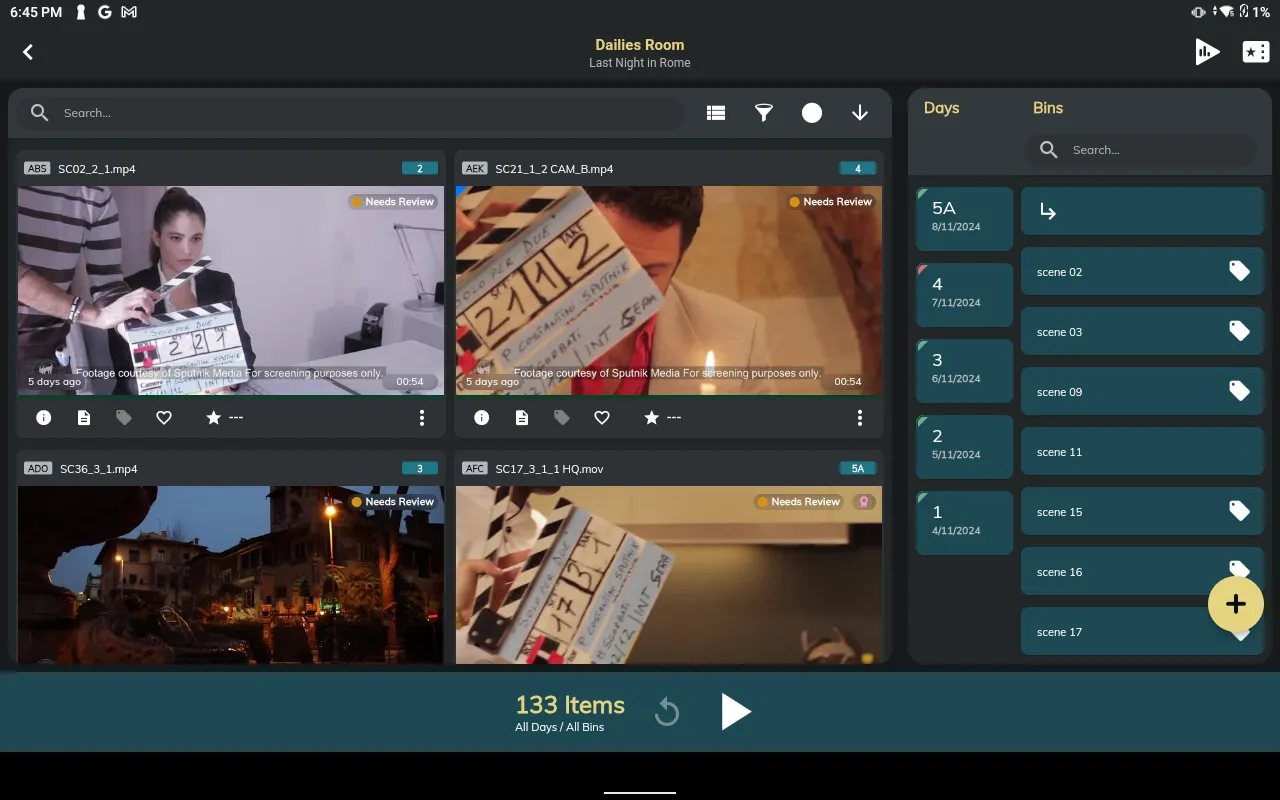Viewport: 1280px width, 800px height.
Task: Open notes document for SC02_2_1.mp4
Action: (x=84, y=418)
